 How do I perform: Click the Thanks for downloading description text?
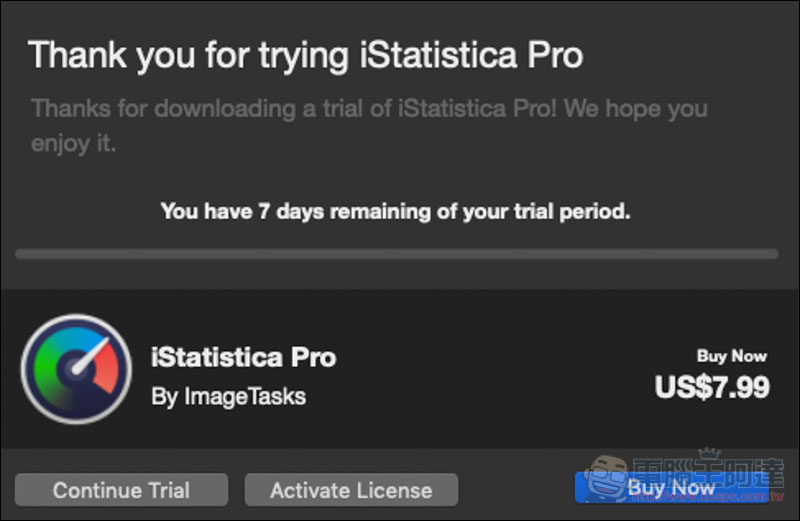coord(369,126)
